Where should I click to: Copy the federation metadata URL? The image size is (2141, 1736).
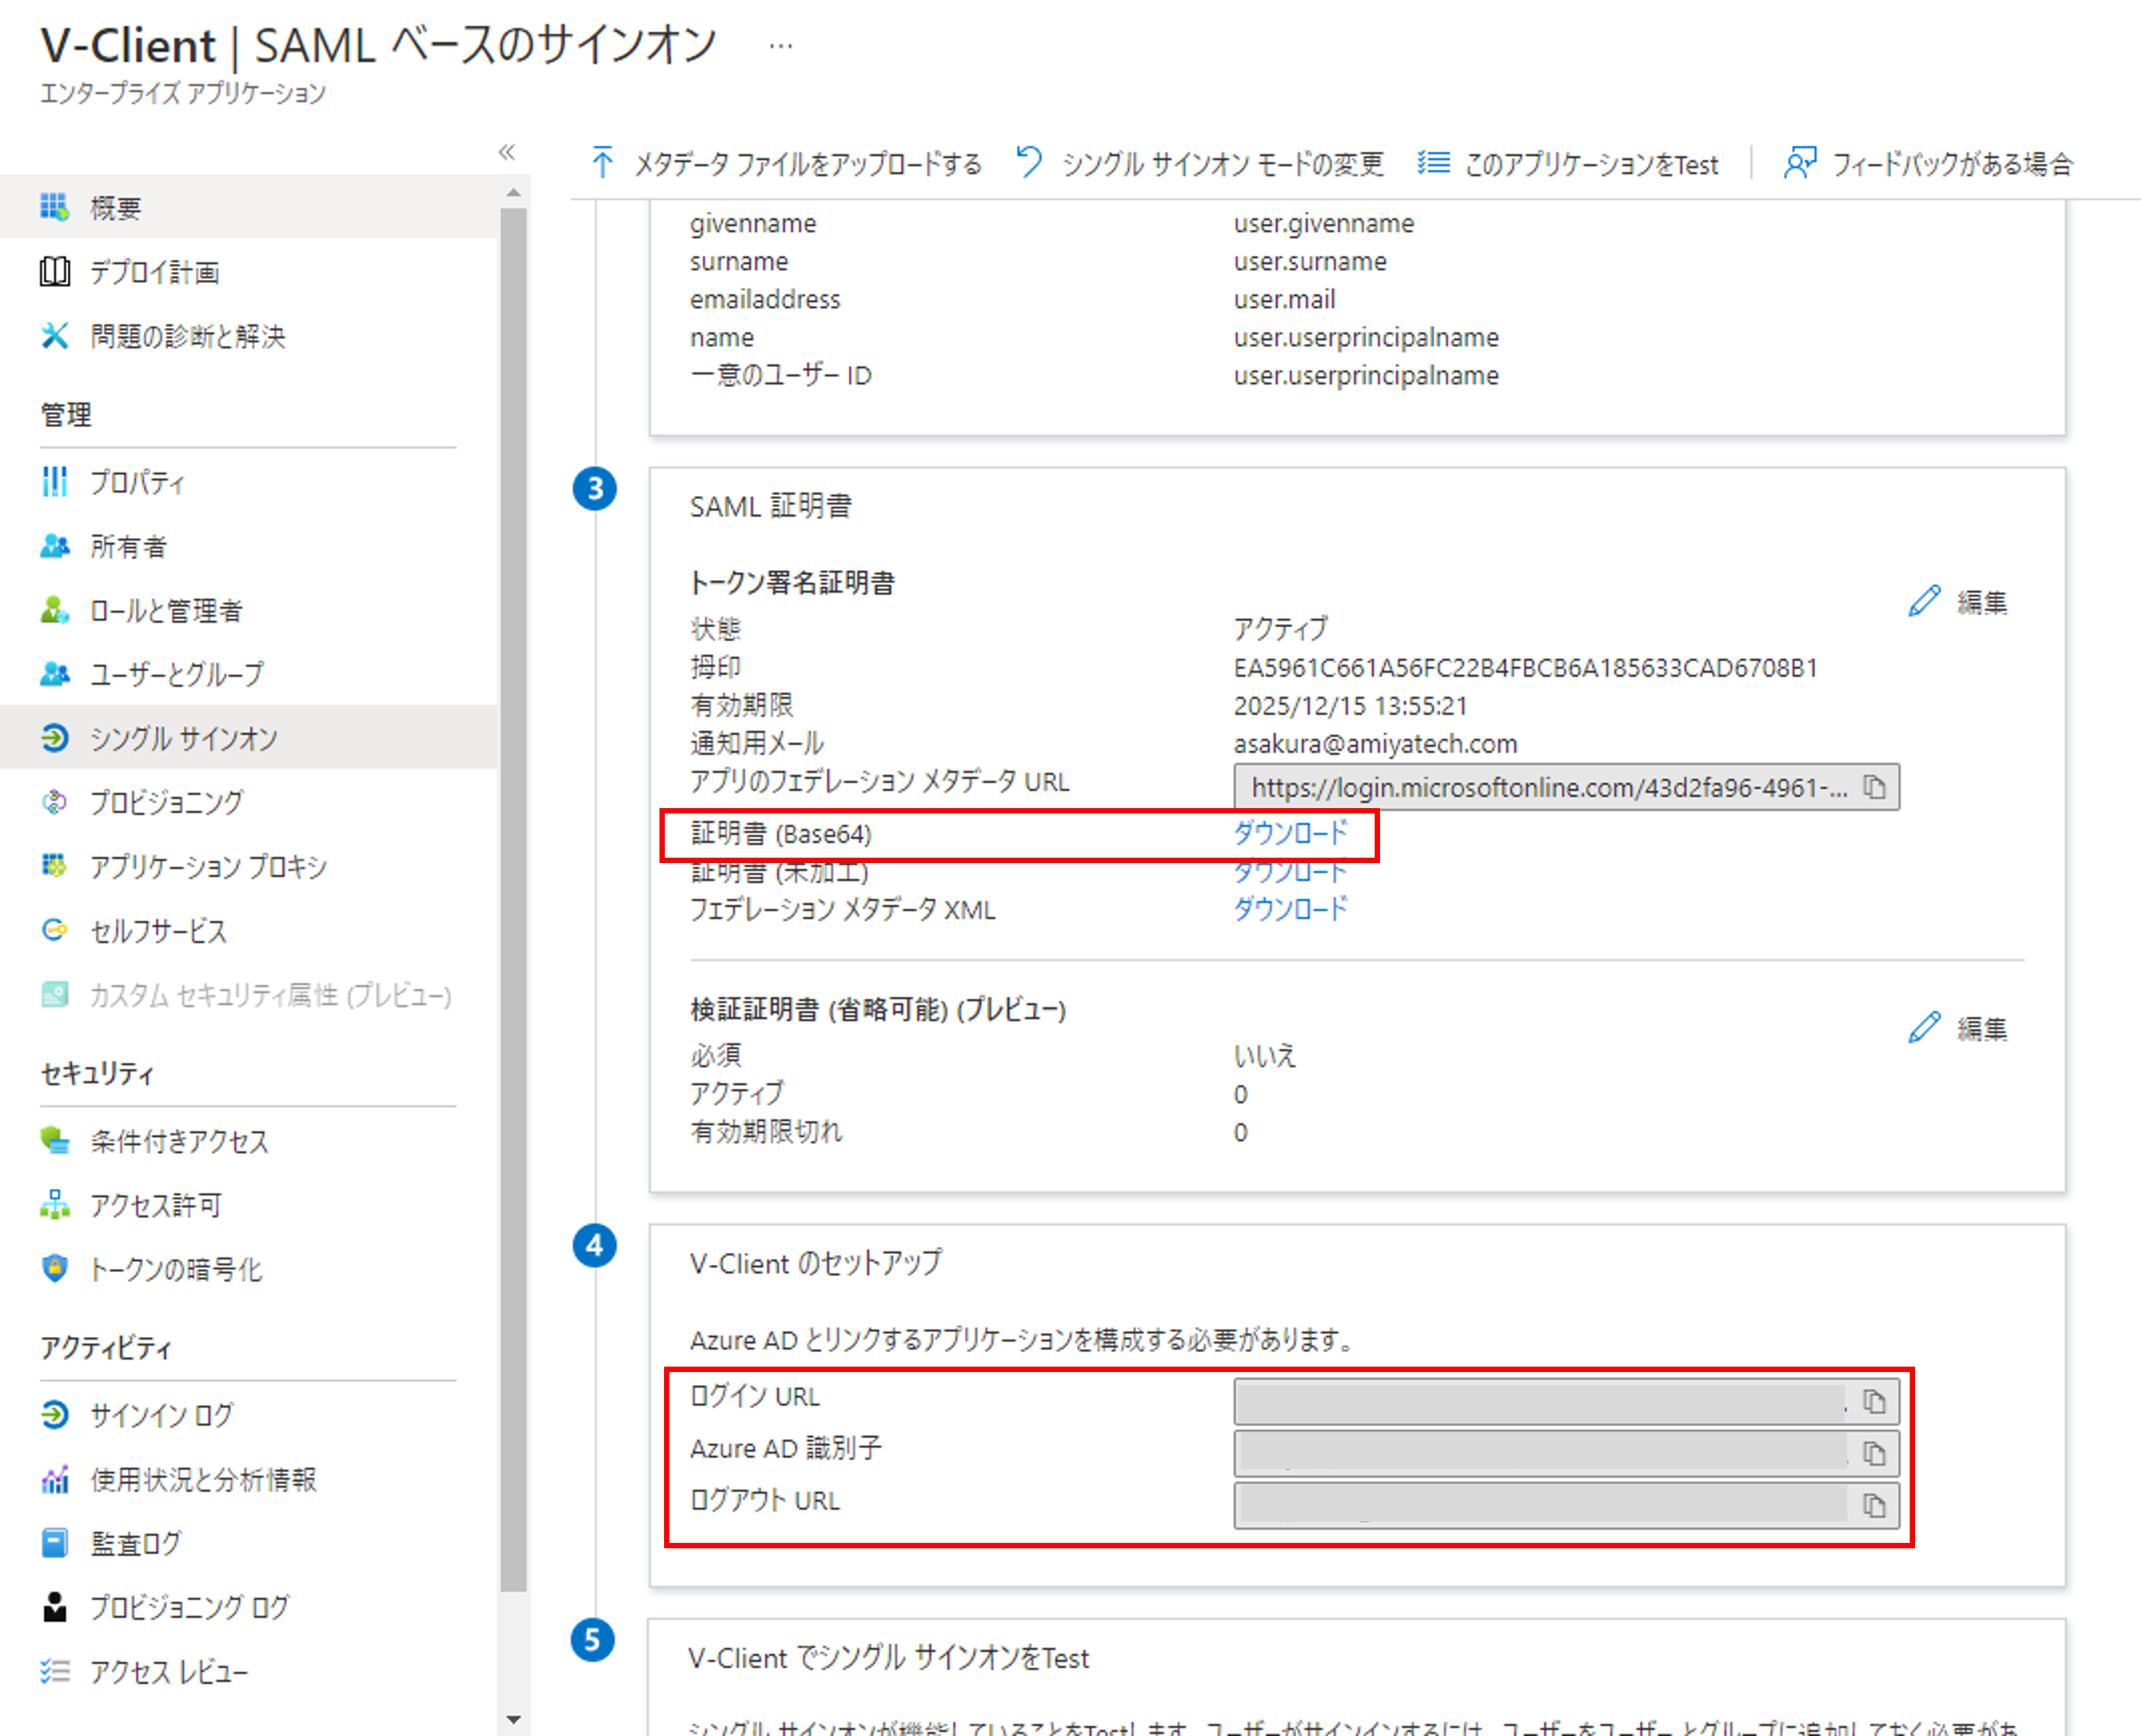pos(1874,787)
